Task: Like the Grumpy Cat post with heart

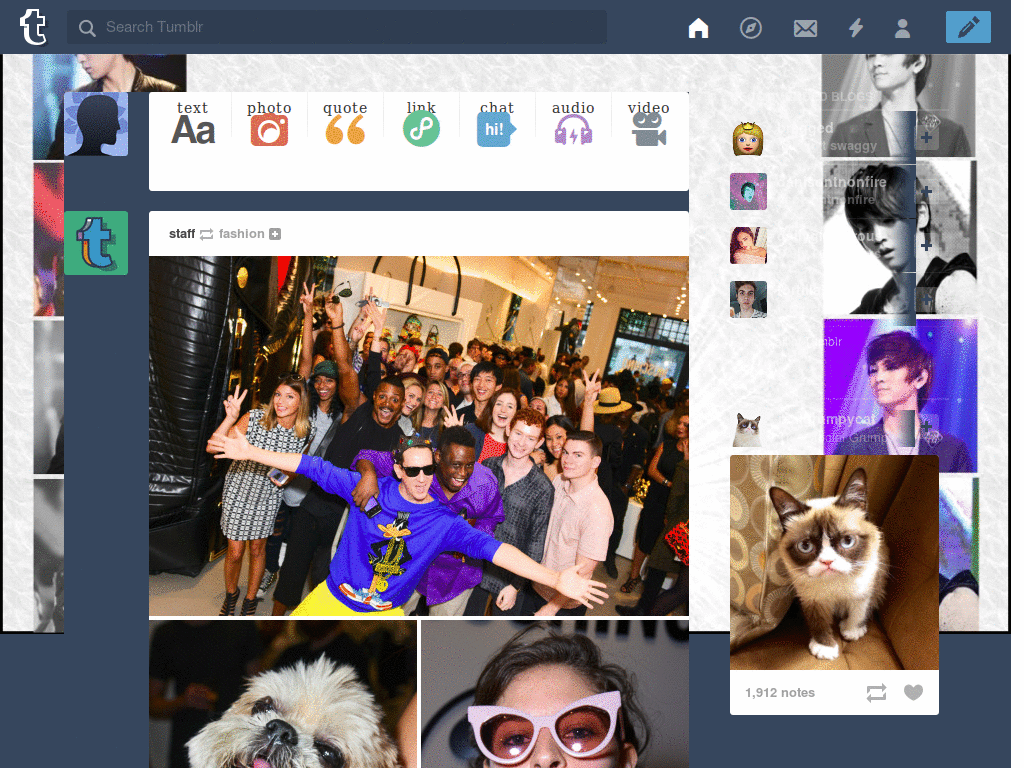Action: [913, 692]
